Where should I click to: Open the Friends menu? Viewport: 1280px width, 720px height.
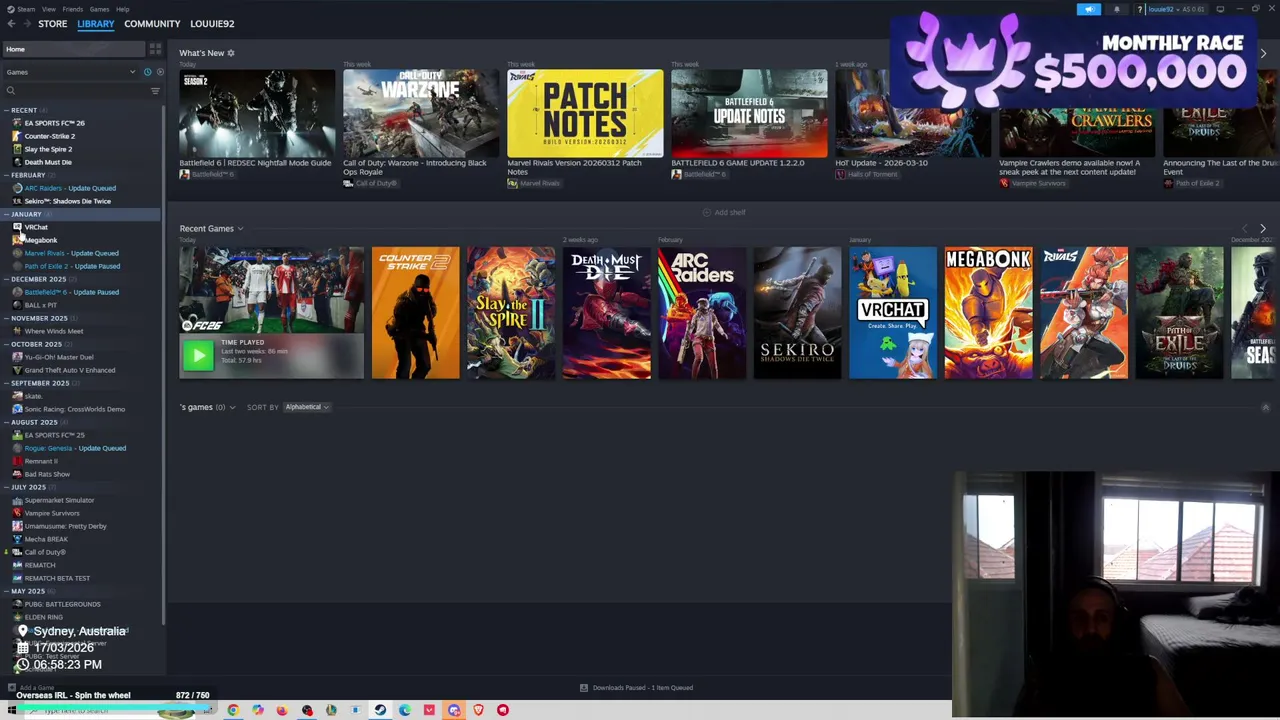click(73, 9)
